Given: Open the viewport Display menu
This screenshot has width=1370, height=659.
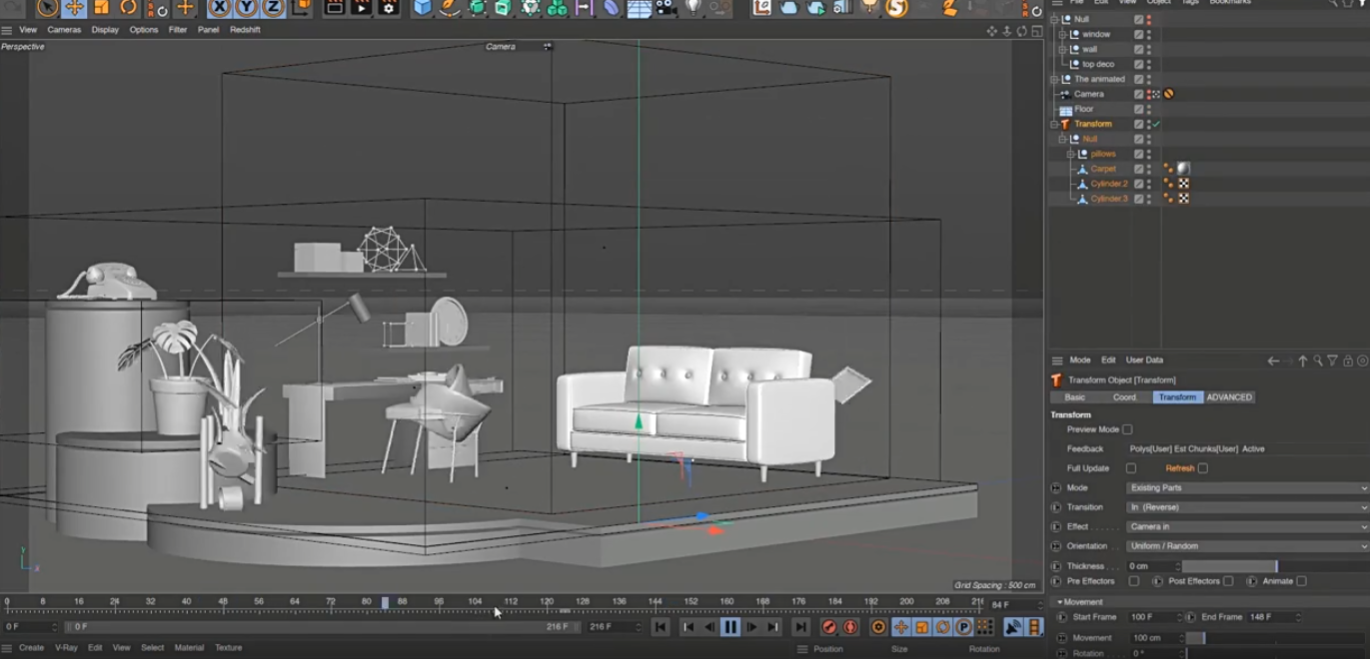Looking at the screenshot, I should tap(105, 30).
